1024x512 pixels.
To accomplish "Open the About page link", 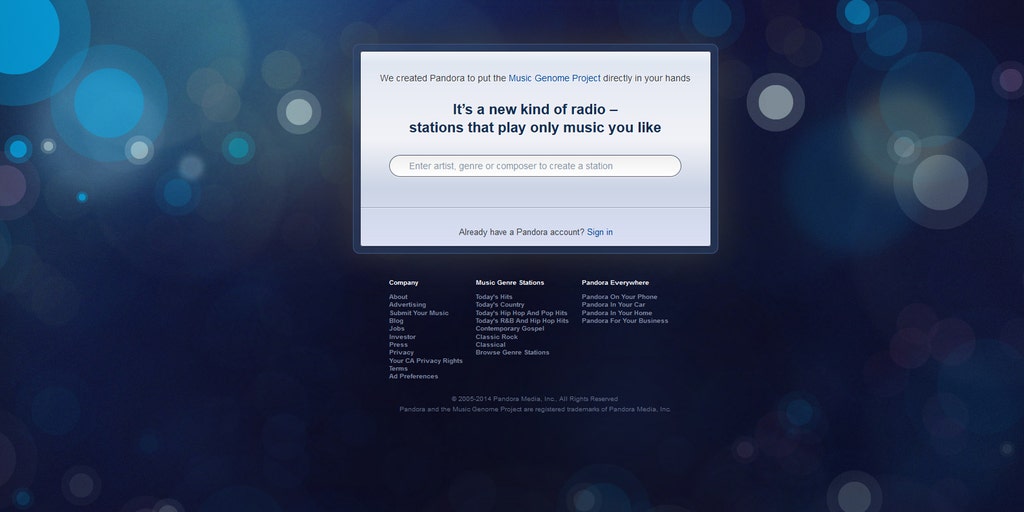I will (x=398, y=297).
